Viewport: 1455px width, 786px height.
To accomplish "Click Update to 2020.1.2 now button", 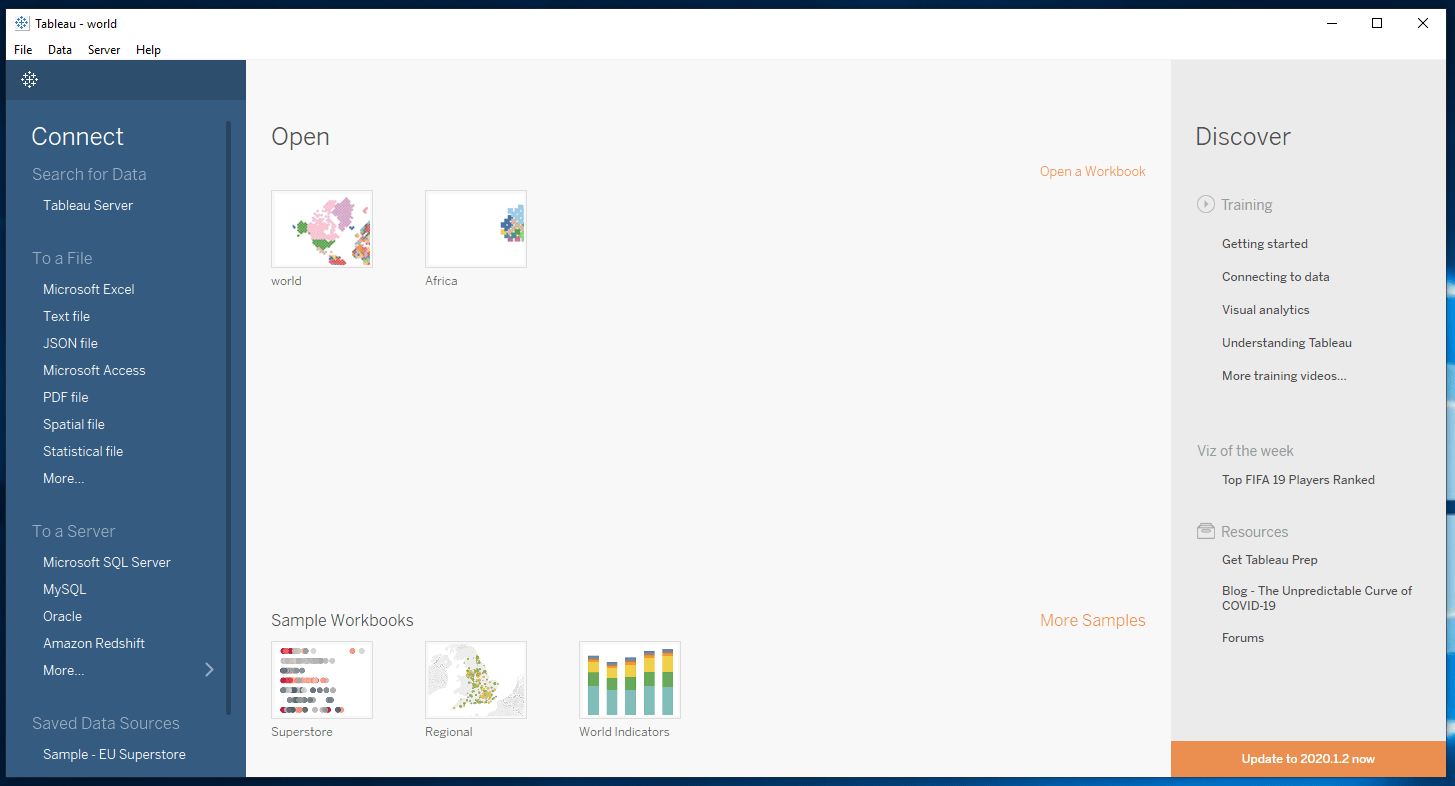I will point(1308,759).
